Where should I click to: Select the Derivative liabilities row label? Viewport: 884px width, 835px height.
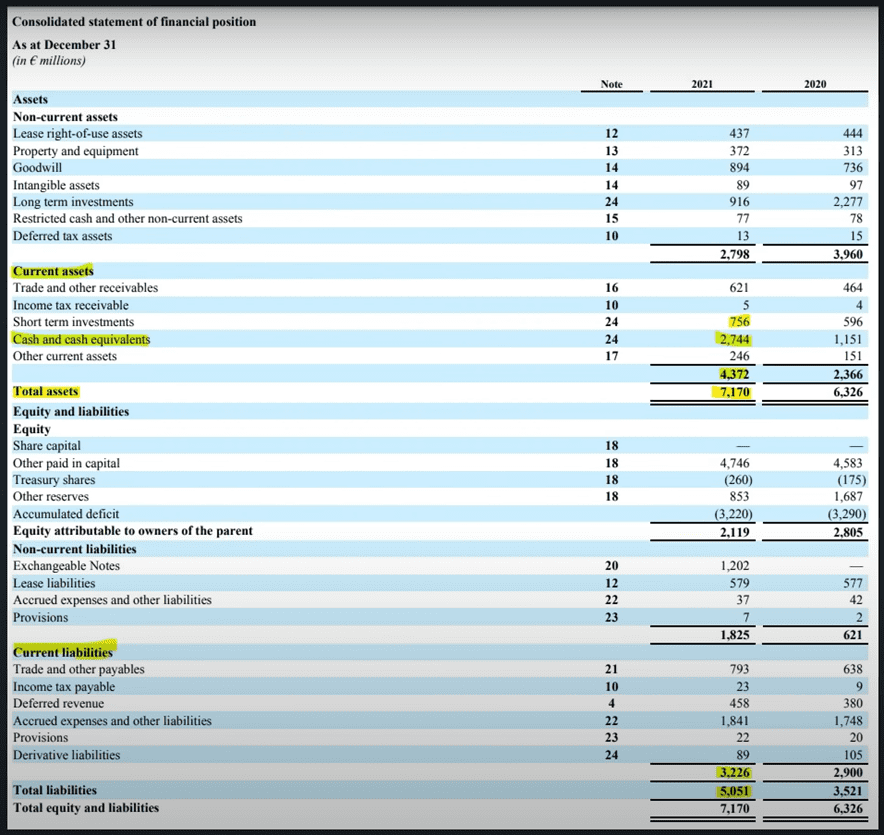point(66,755)
